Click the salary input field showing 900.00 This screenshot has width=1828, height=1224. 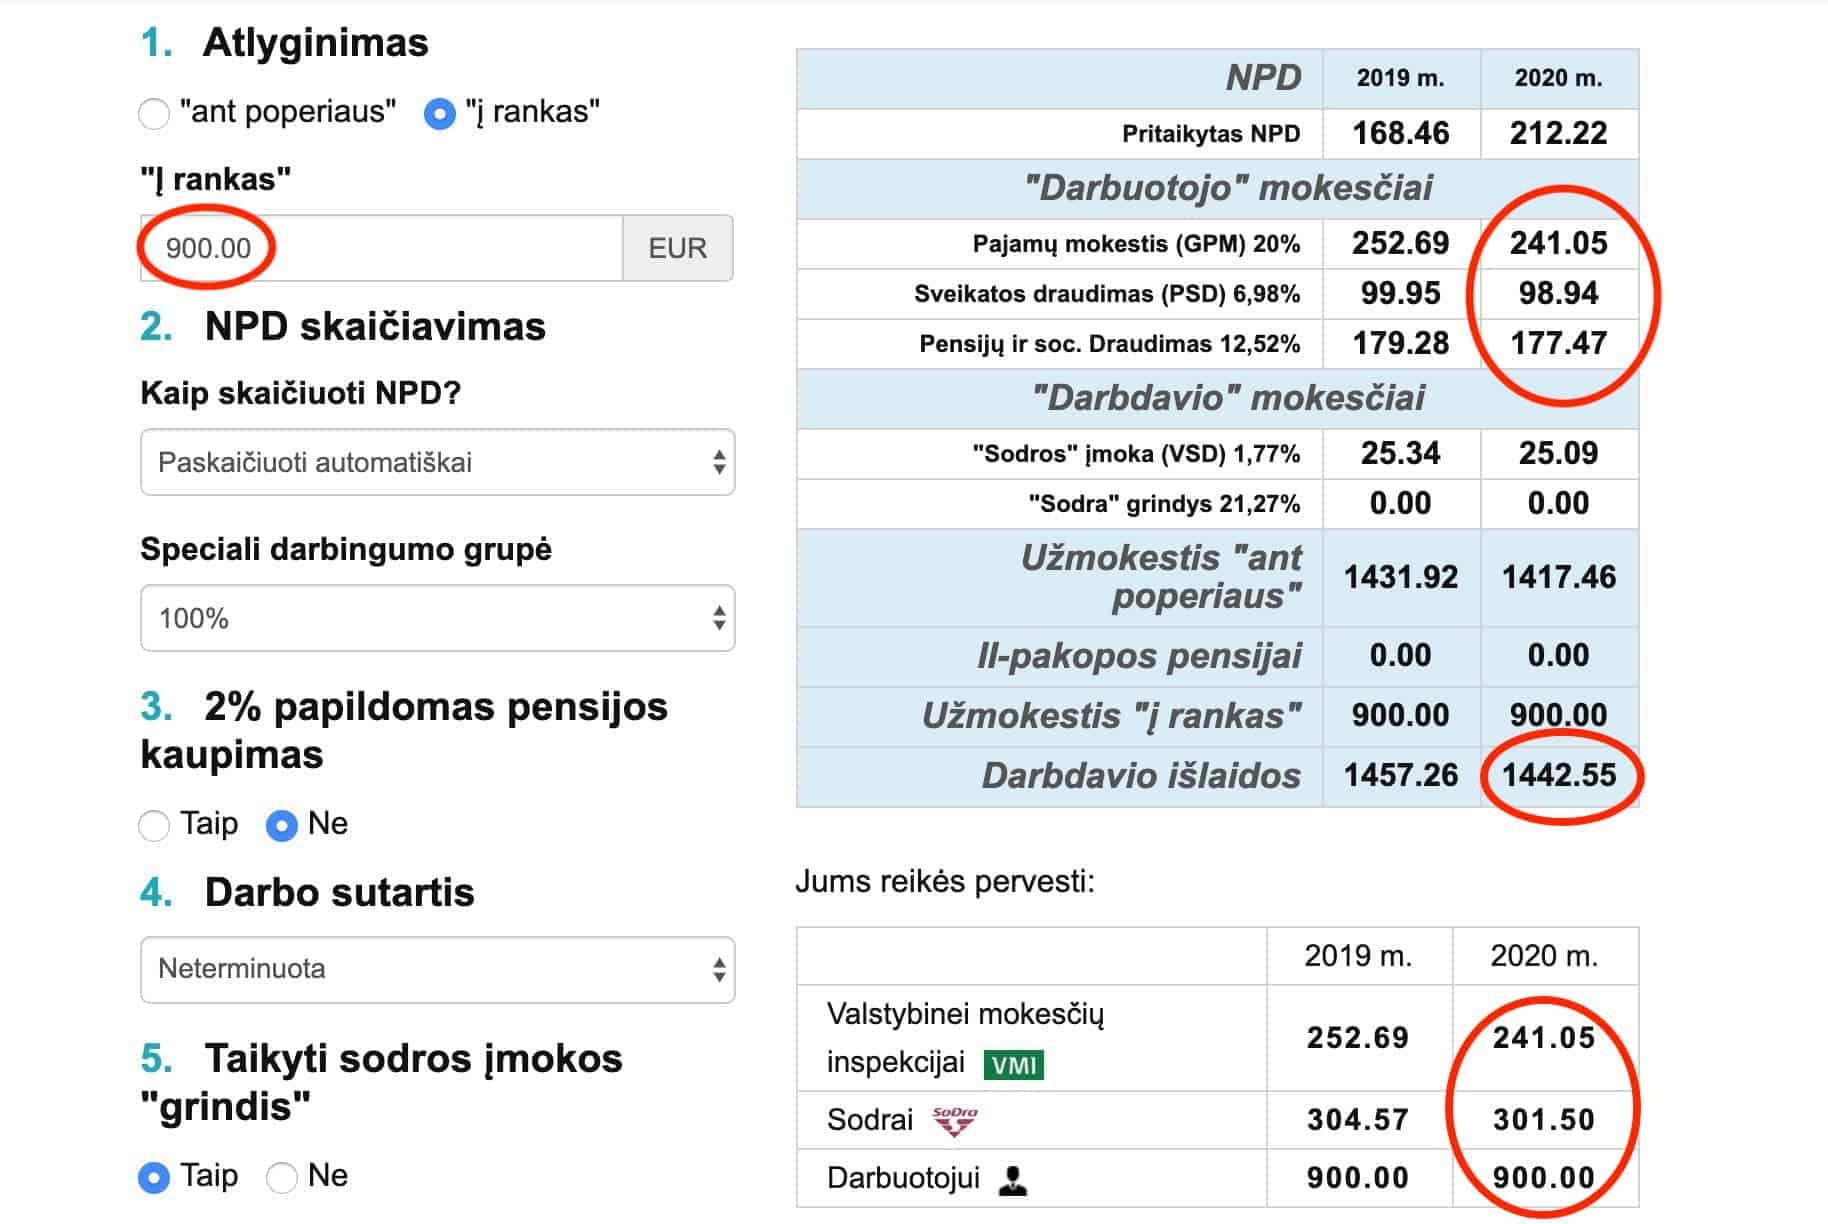[380, 248]
